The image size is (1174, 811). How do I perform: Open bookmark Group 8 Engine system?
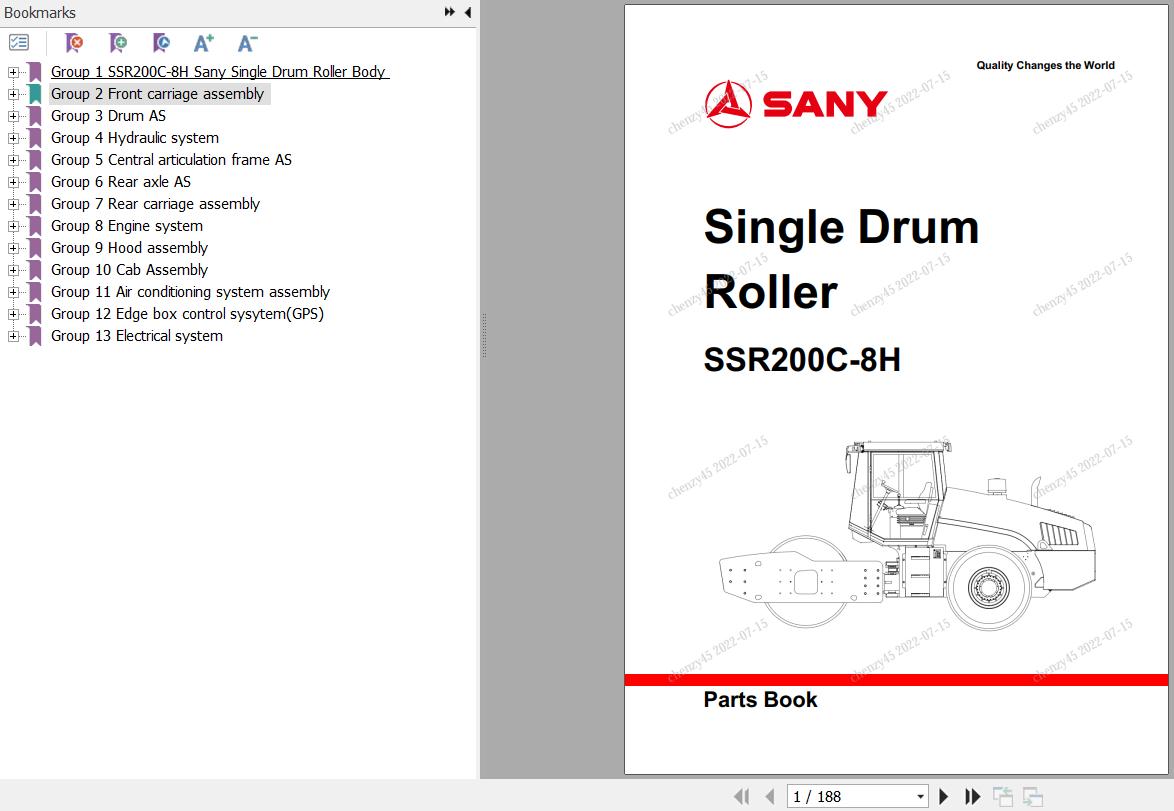(x=127, y=226)
